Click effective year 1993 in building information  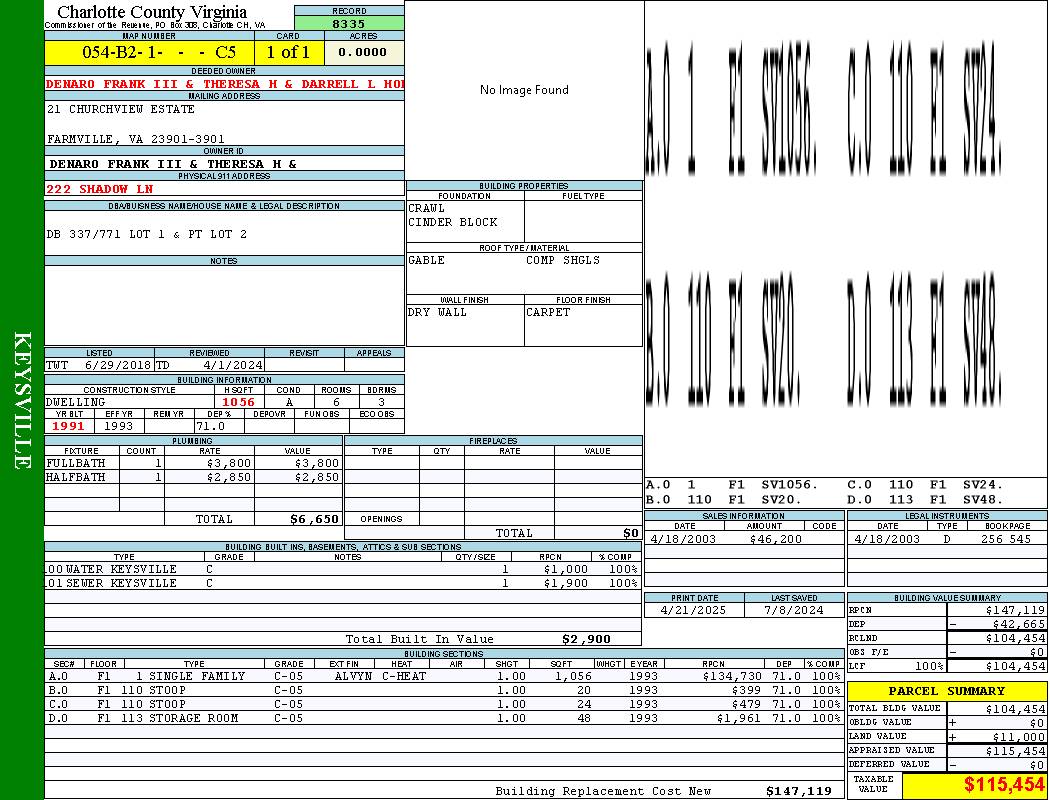click(119, 426)
